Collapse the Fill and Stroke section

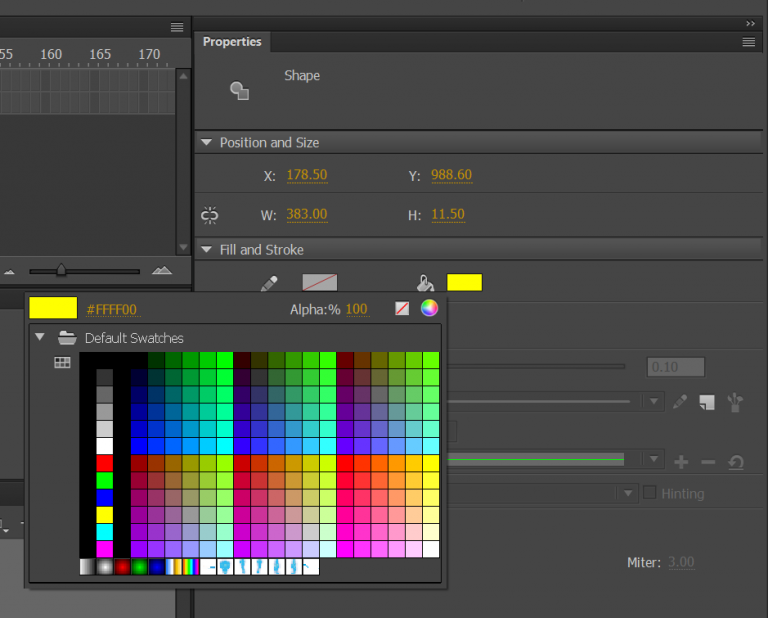(x=207, y=250)
